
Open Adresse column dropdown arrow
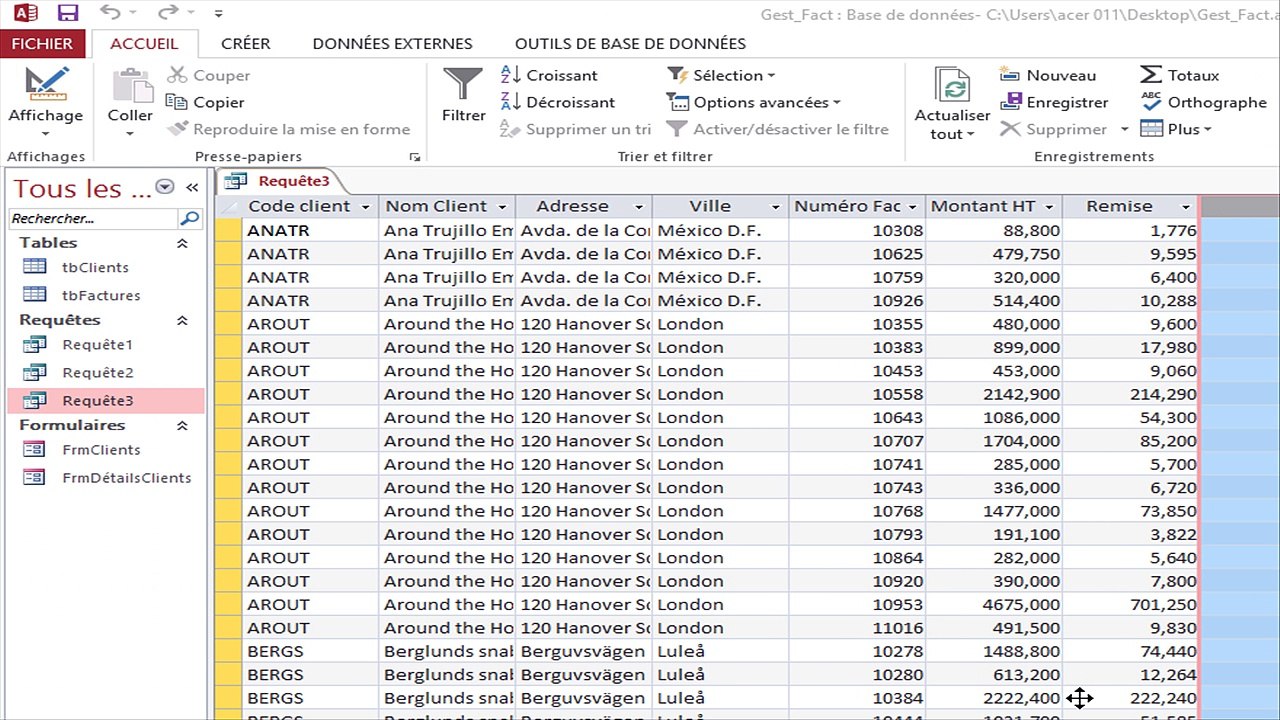coord(639,207)
